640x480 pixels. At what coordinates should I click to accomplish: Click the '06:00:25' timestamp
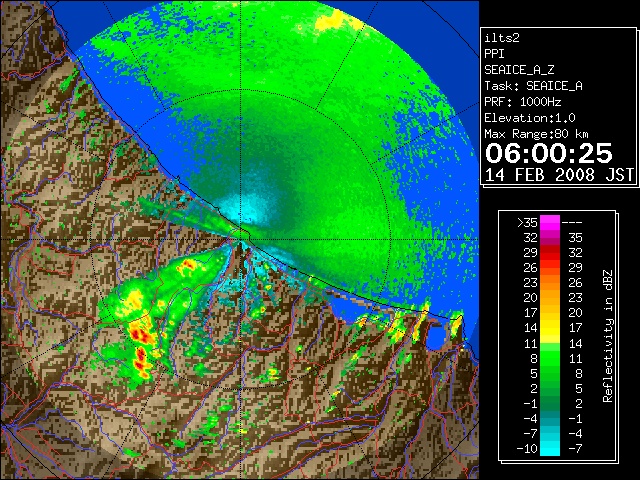(549, 153)
